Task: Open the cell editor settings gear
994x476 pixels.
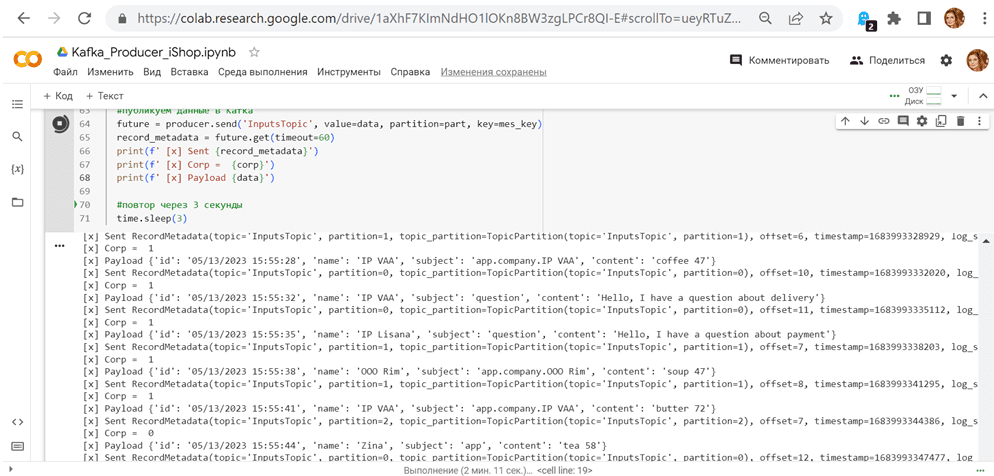Action: [x=922, y=121]
